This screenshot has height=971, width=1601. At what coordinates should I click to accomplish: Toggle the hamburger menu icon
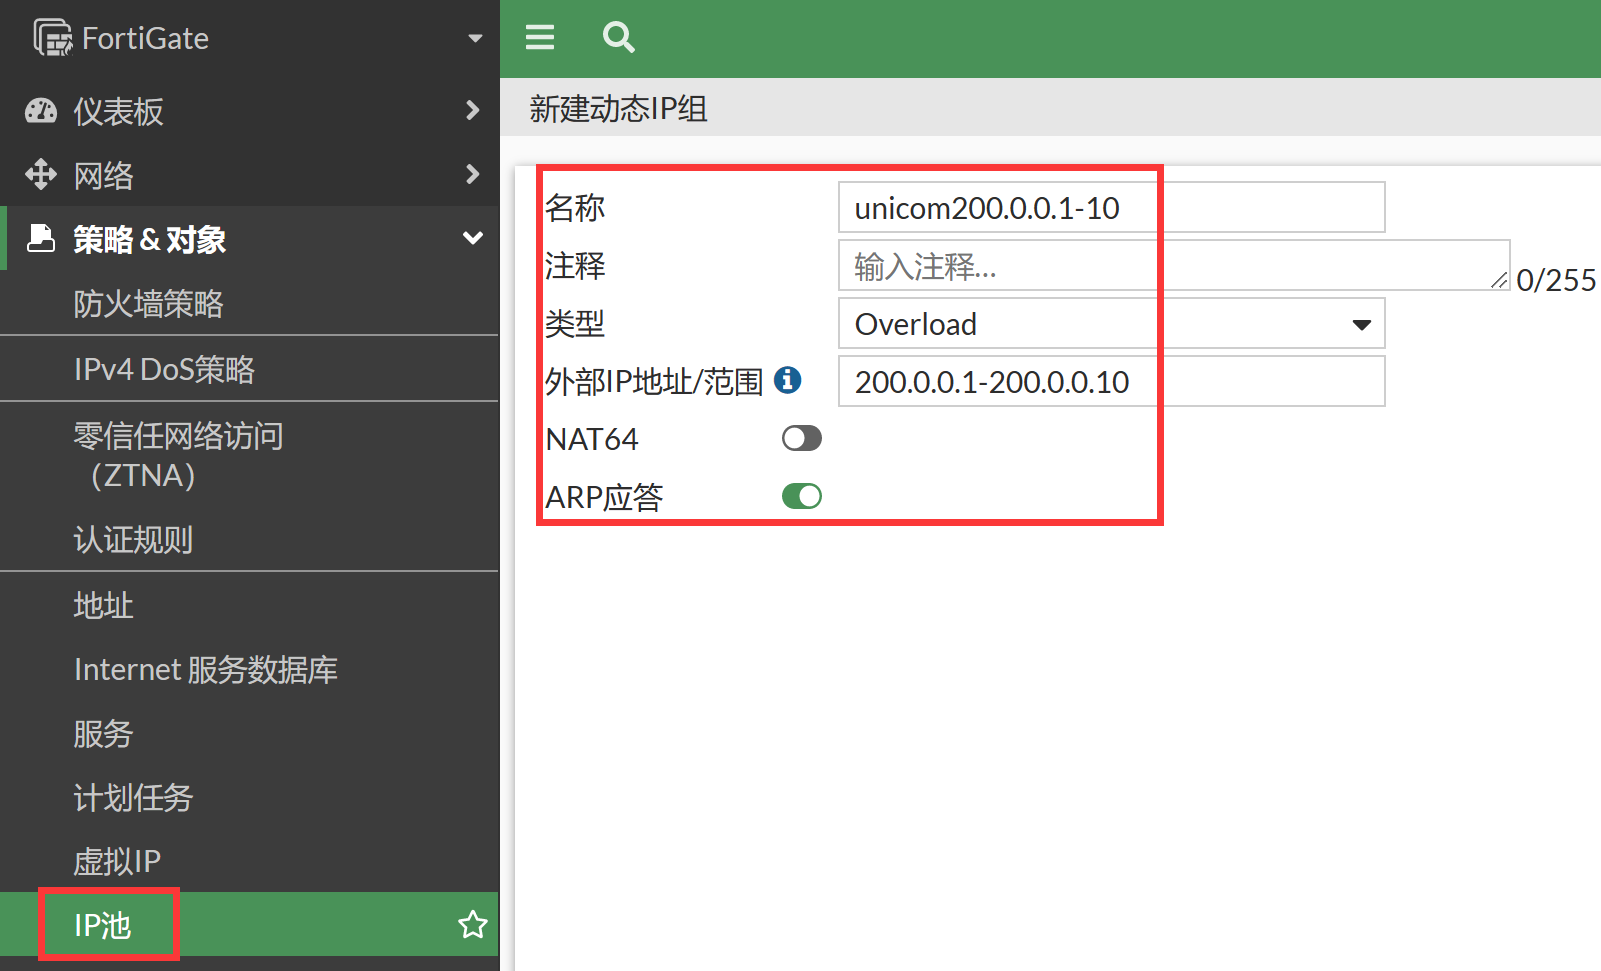(x=540, y=38)
